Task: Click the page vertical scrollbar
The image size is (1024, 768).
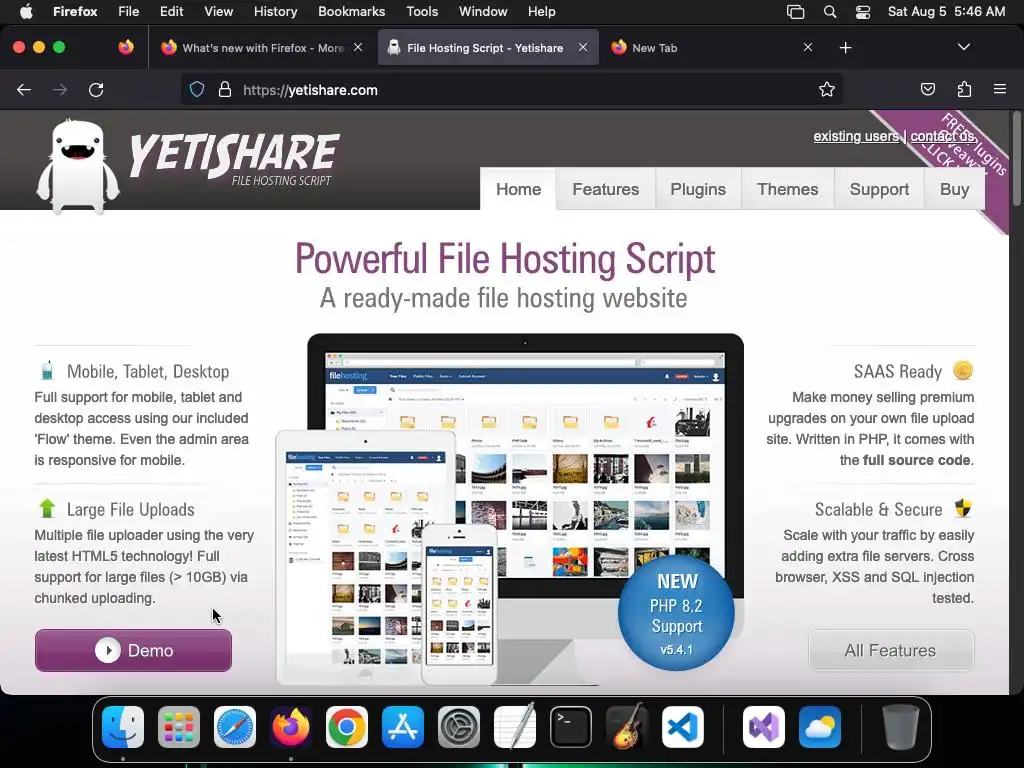Action: pyautogui.click(x=1016, y=160)
